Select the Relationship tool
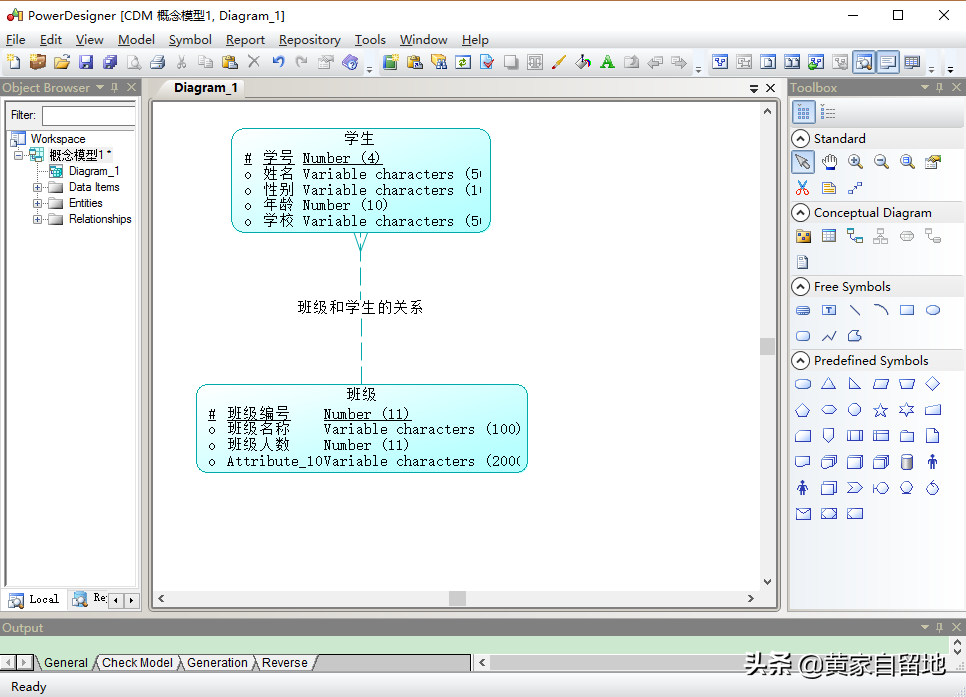This screenshot has height=697, width=966. click(853, 237)
